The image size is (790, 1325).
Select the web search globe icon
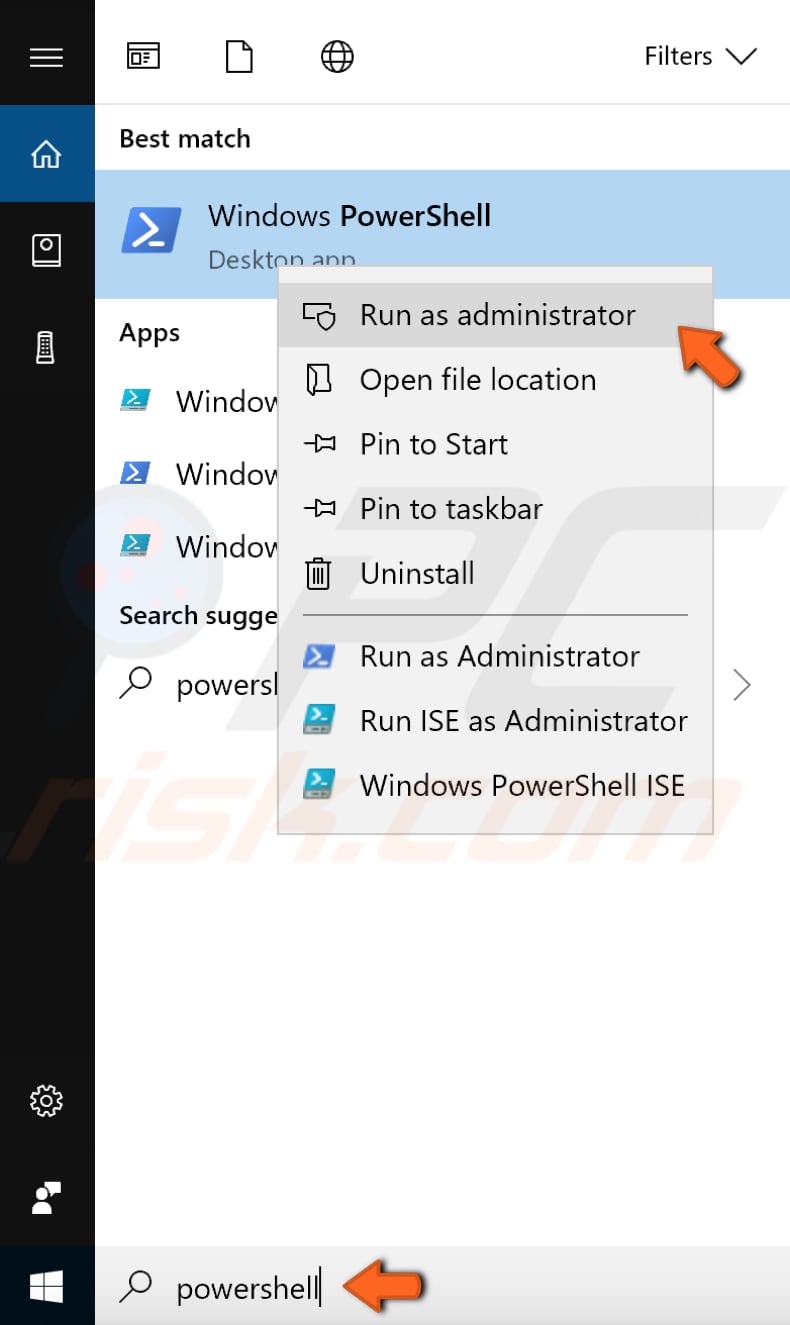coord(336,56)
